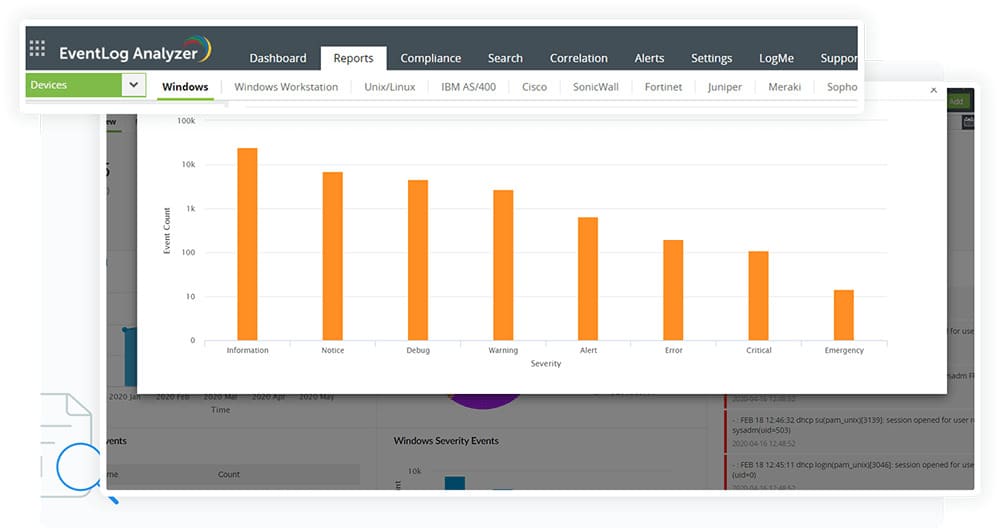Select the Windows device category
The image size is (1000, 528).
(x=185, y=87)
